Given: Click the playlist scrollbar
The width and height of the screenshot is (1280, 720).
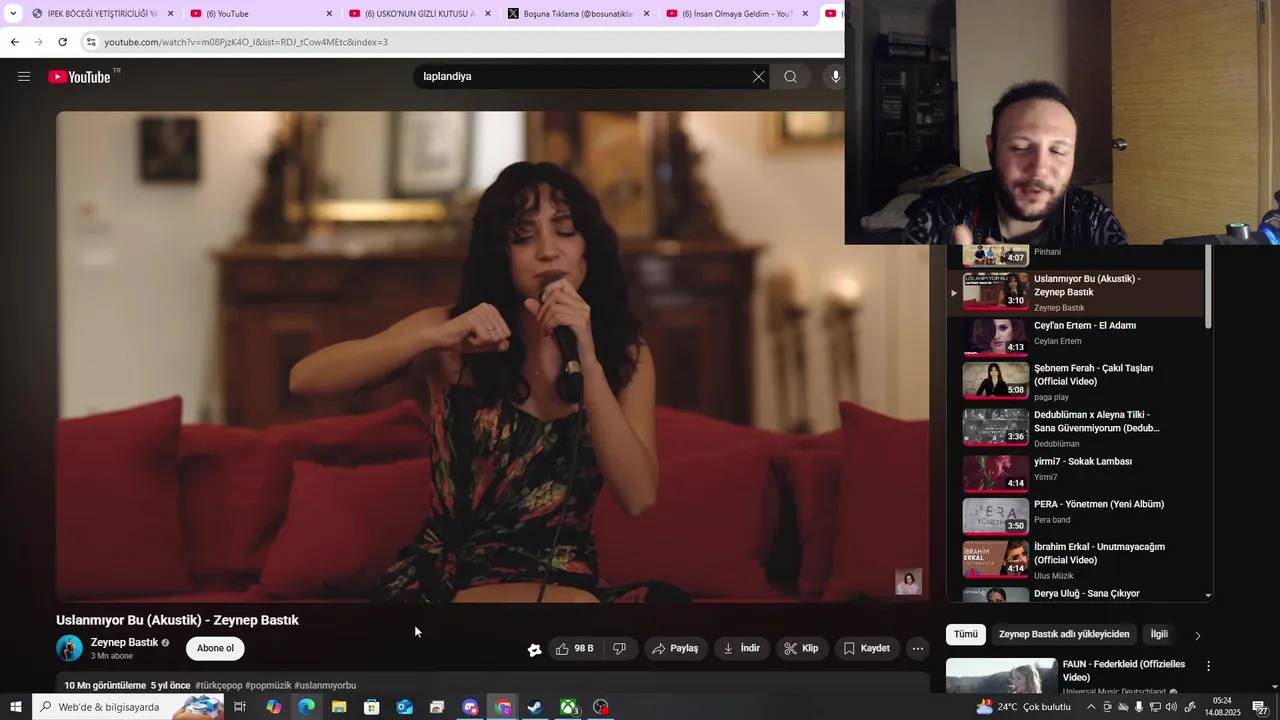Looking at the screenshot, I should coord(1208,287).
